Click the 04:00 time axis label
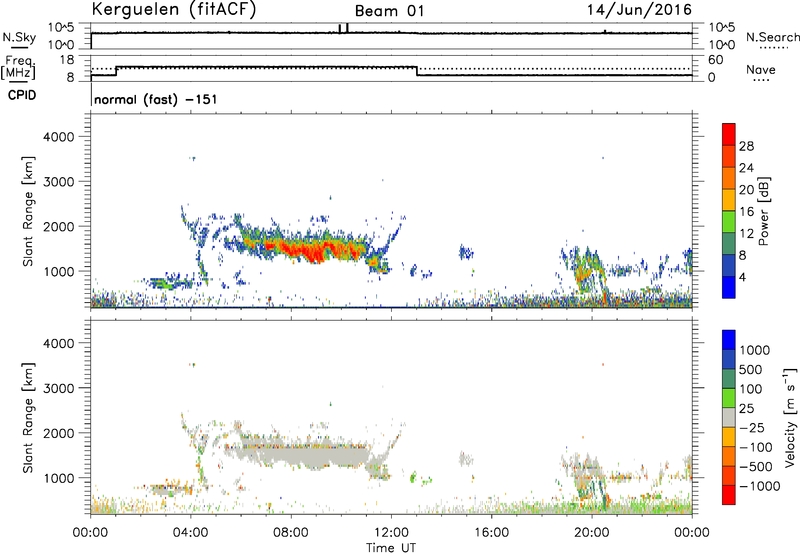This screenshot has width=800, height=554. click(x=190, y=533)
